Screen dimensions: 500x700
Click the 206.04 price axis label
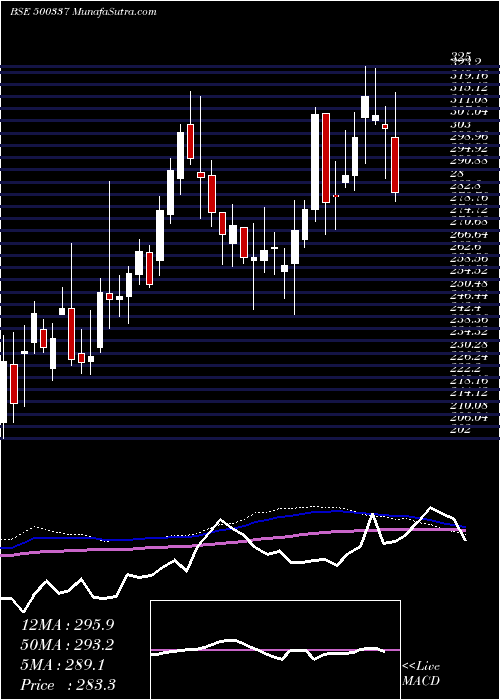[x=469, y=417]
